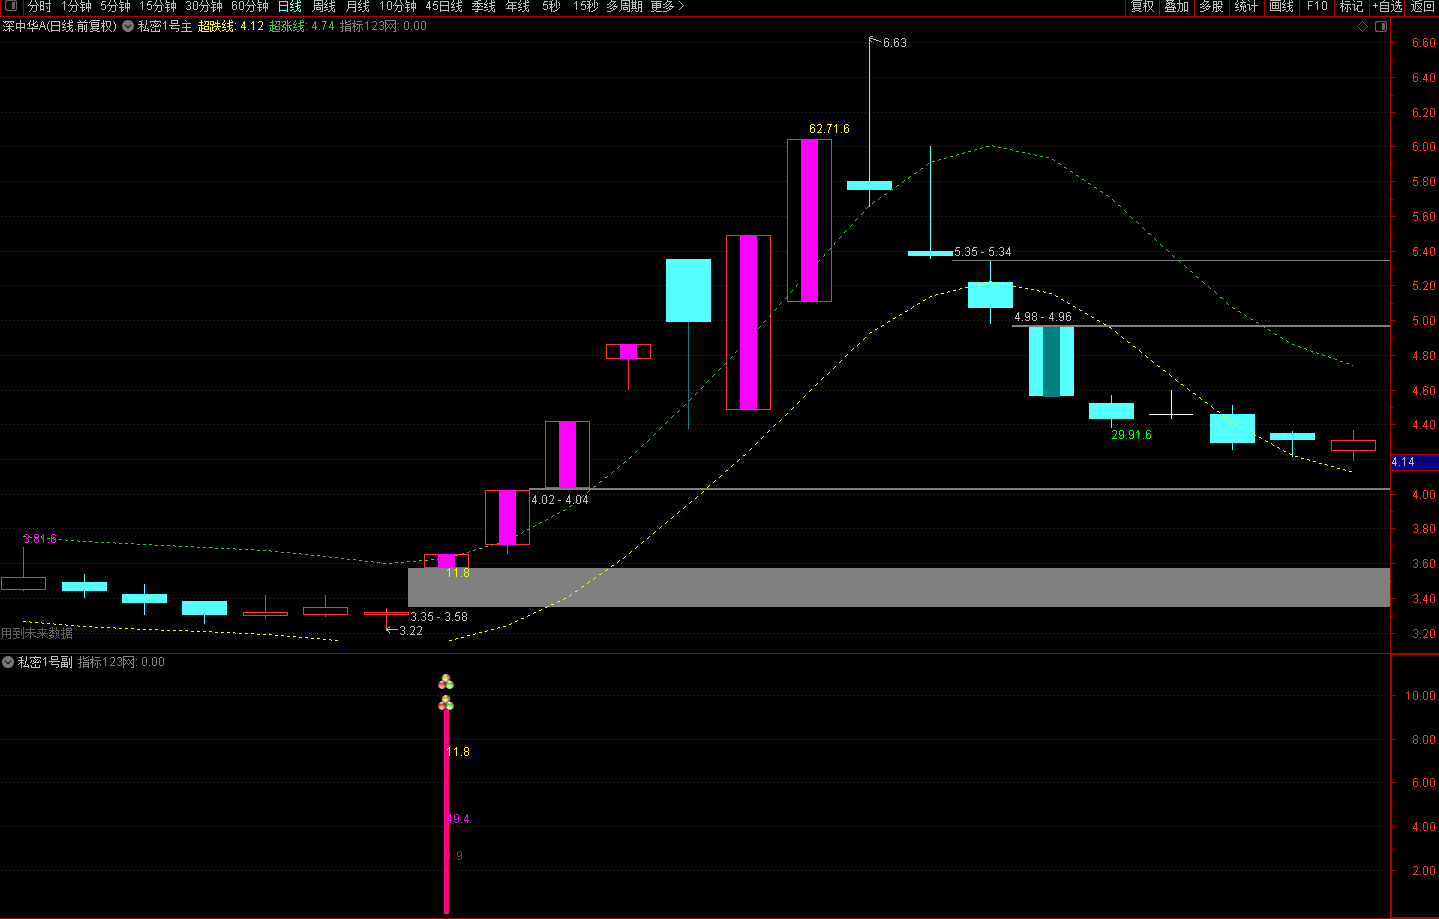This screenshot has height=919, width=1439.
Task: Select the 日线 daily period
Action: coord(290,6)
